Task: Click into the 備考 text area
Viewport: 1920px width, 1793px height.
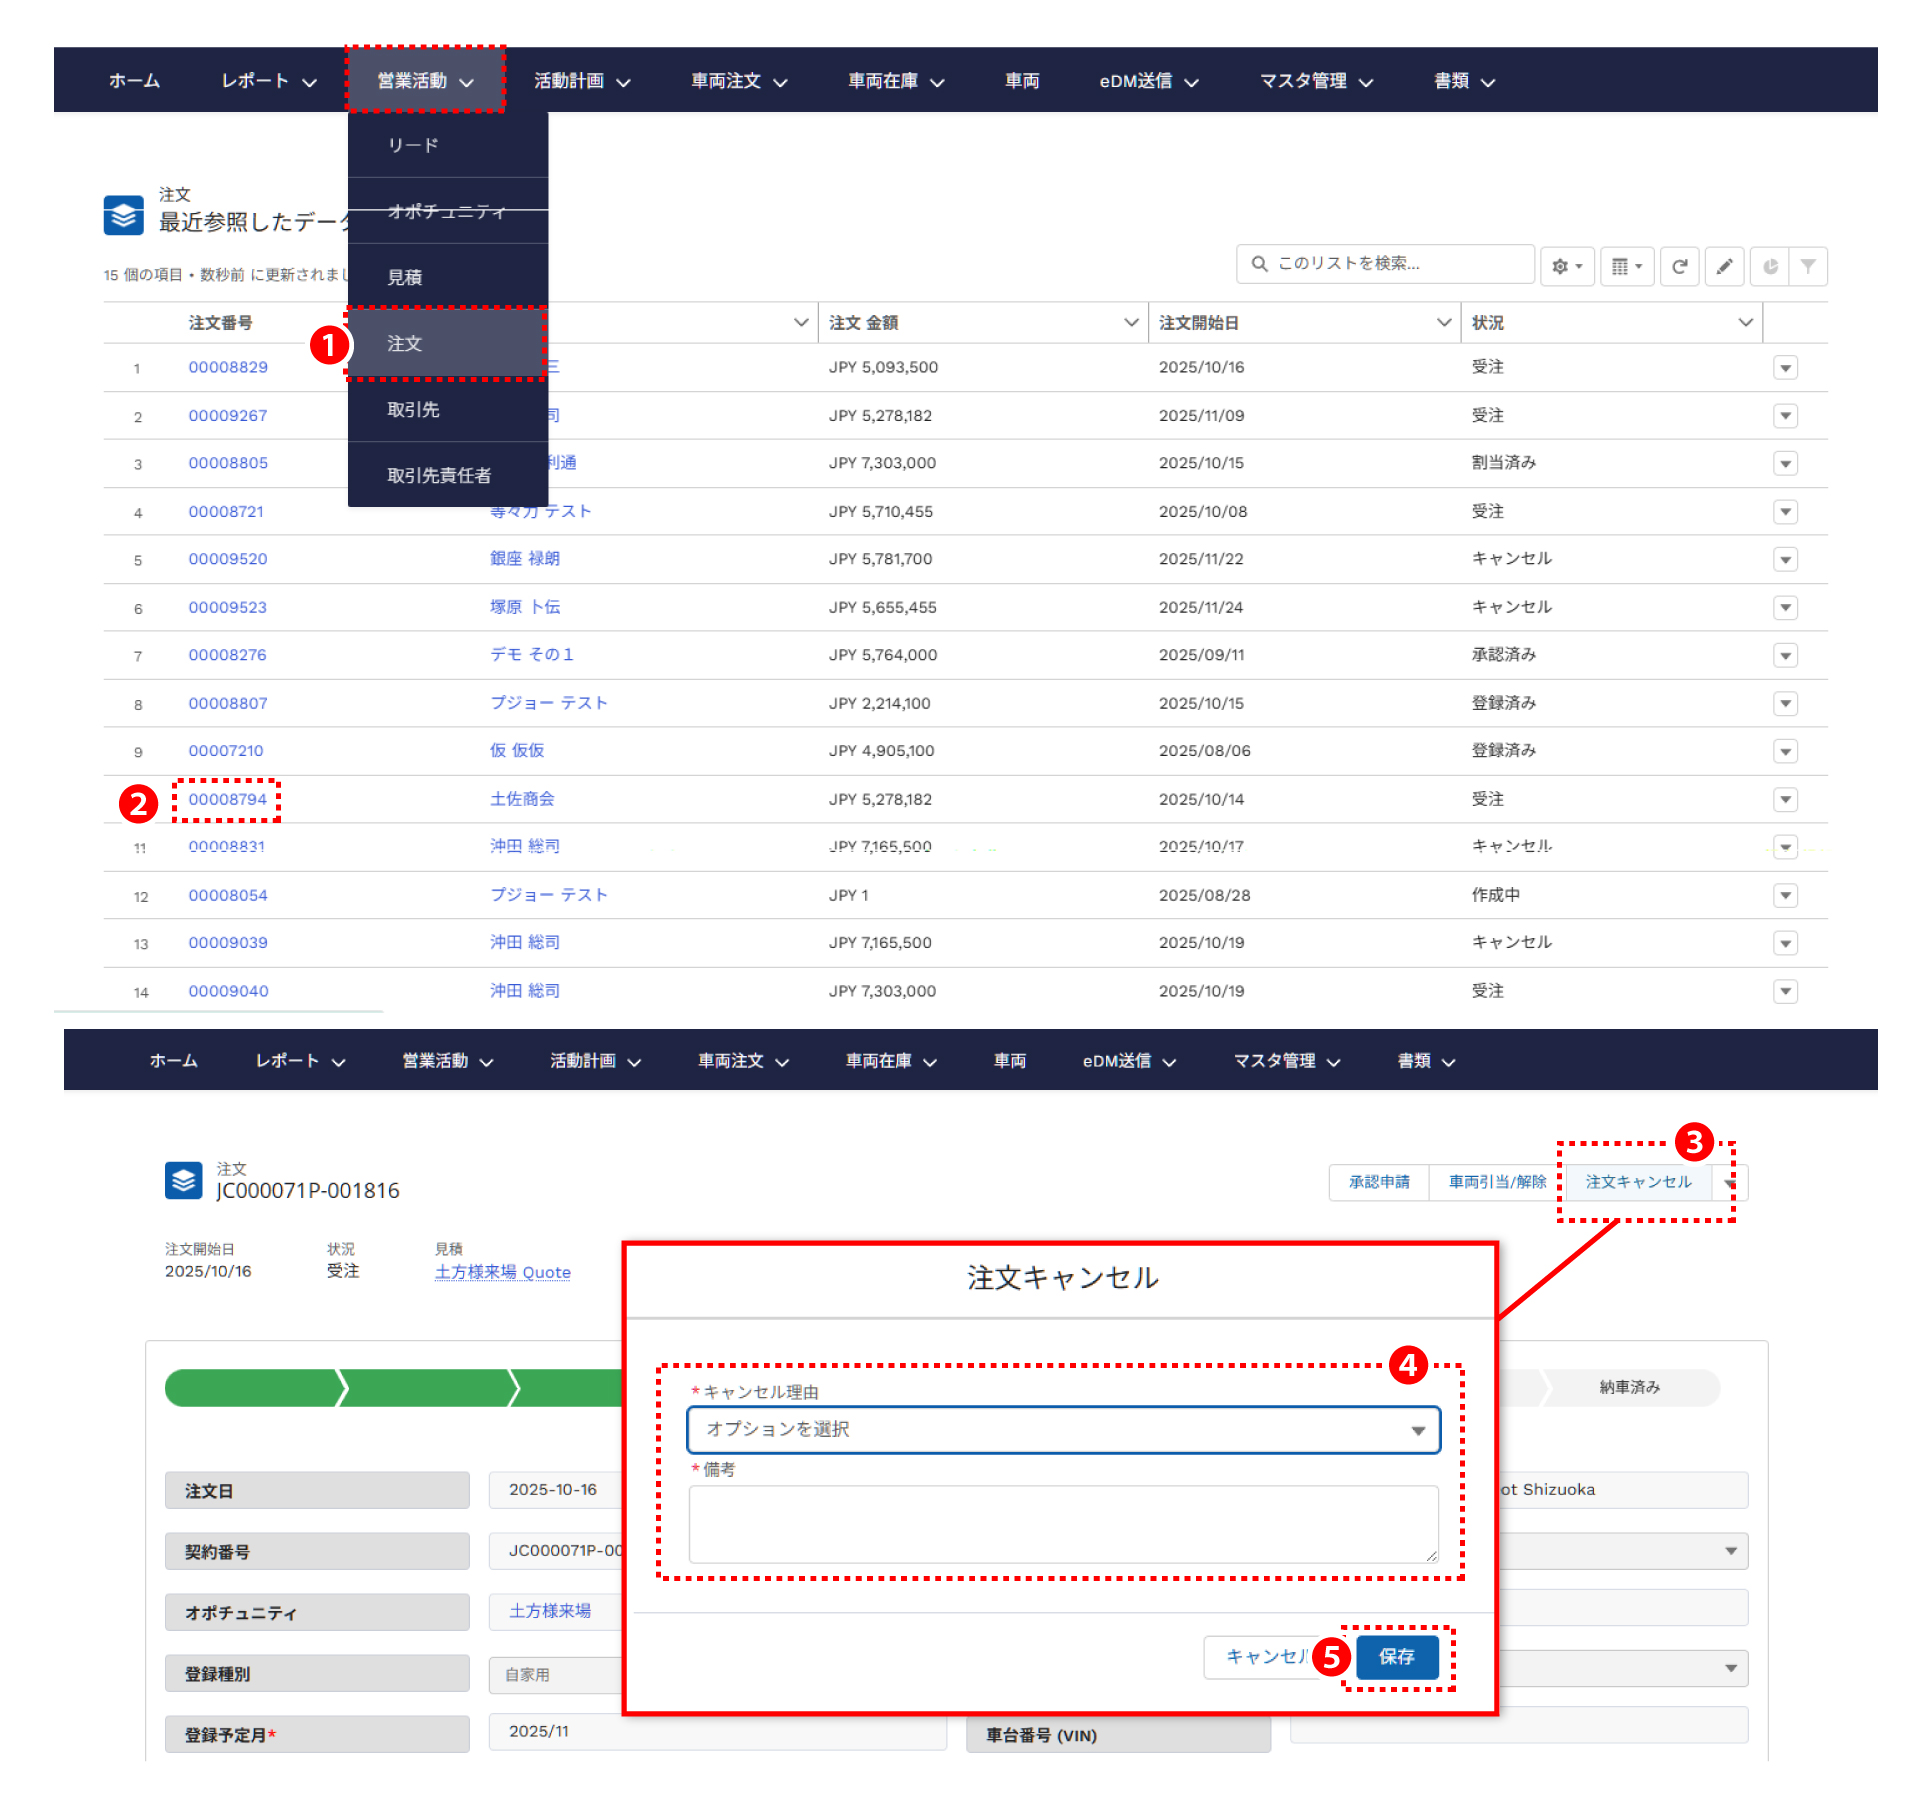Action: (1063, 1523)
